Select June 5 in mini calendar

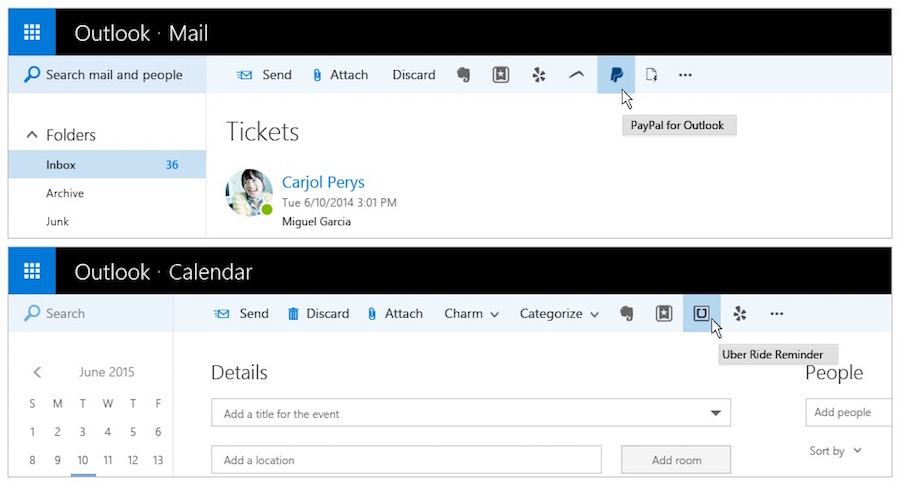(x=133, y=432)
